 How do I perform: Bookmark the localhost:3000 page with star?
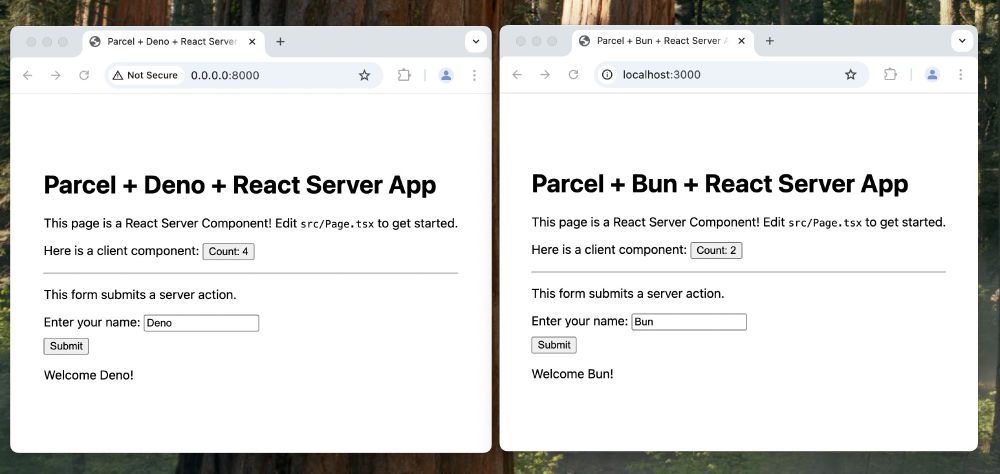tap(851, 75)
